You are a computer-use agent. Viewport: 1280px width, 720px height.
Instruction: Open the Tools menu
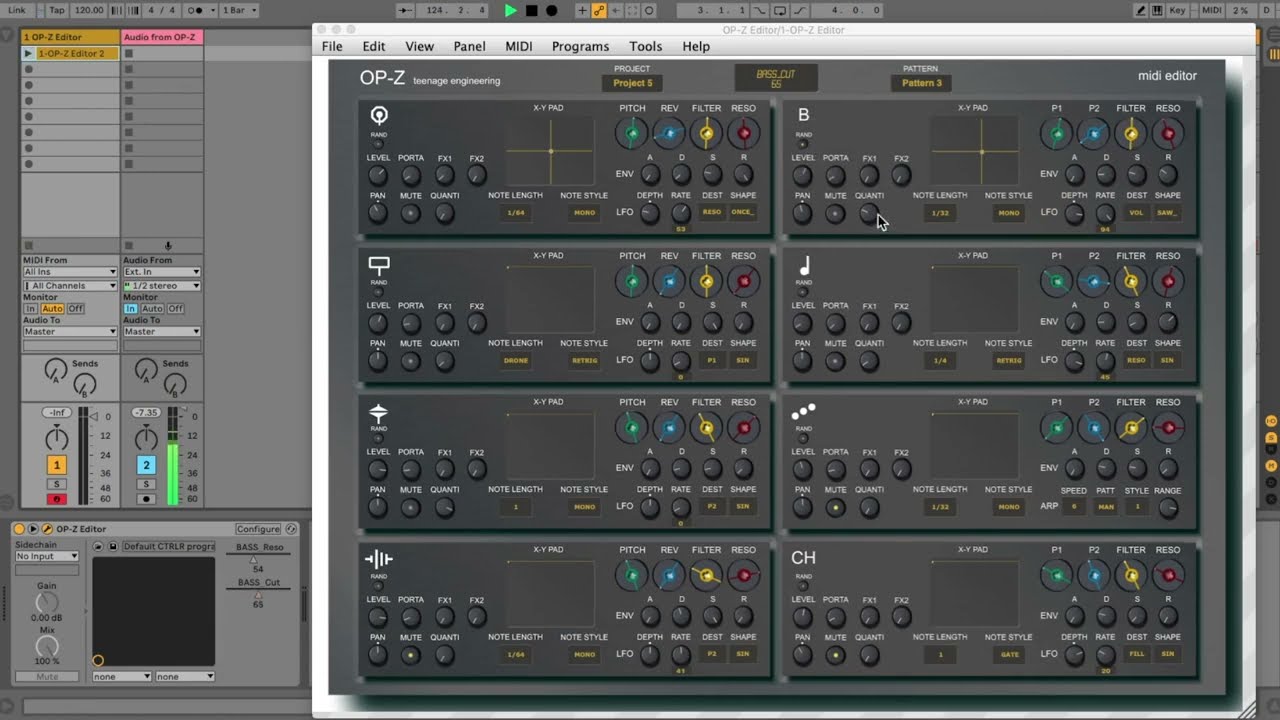[x=646, y=46]
